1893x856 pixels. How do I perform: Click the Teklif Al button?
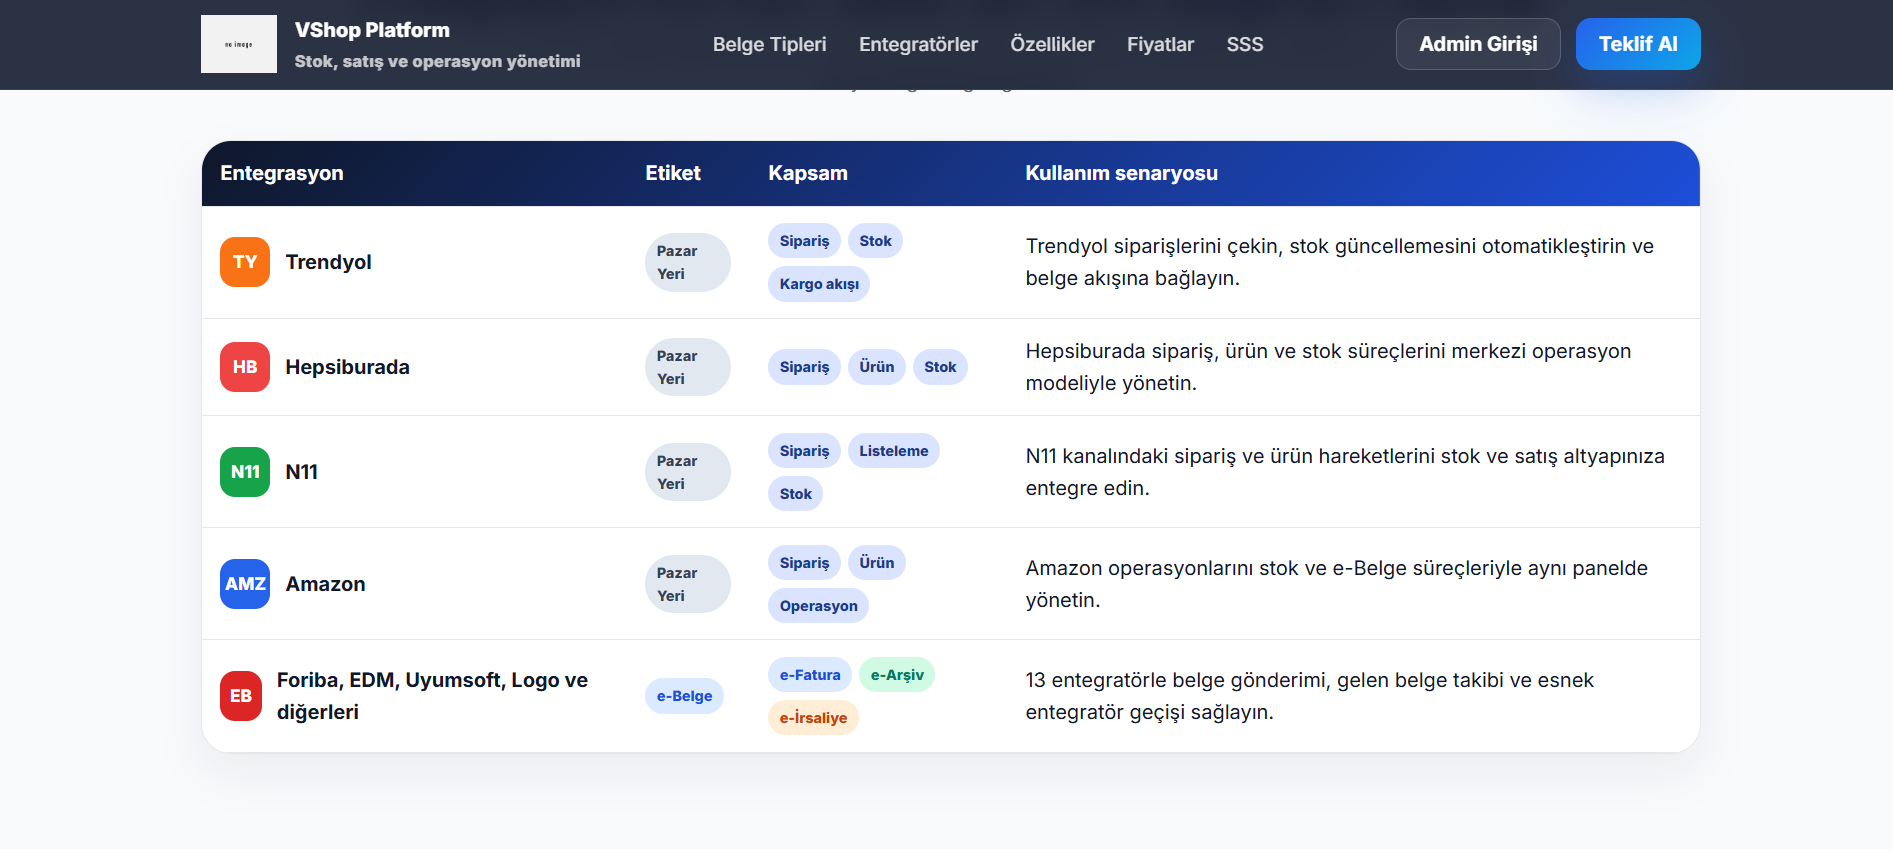click(1638, 44)
